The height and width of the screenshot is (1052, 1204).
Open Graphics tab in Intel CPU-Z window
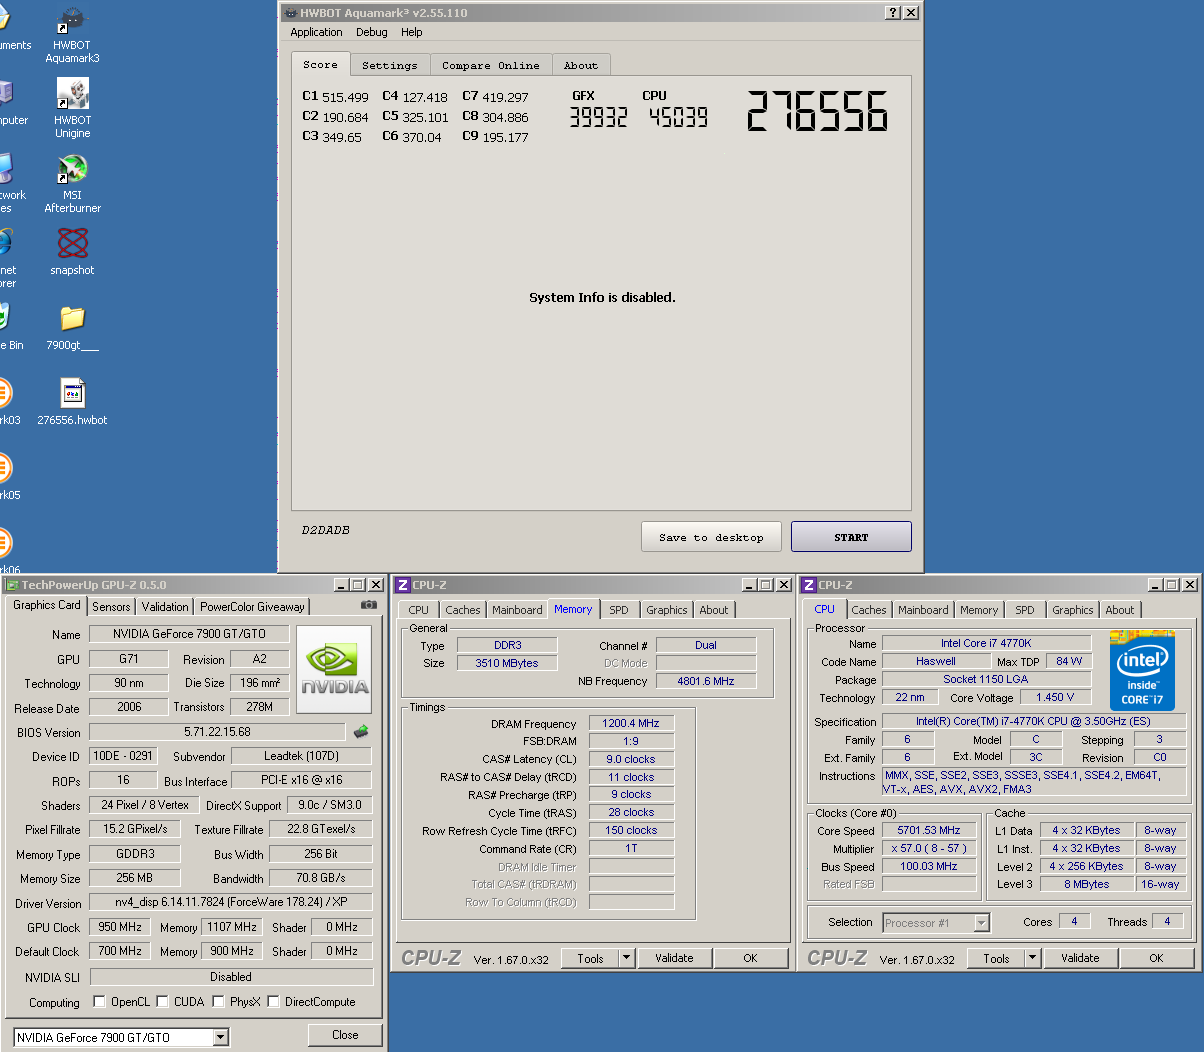click(1073, 610)
